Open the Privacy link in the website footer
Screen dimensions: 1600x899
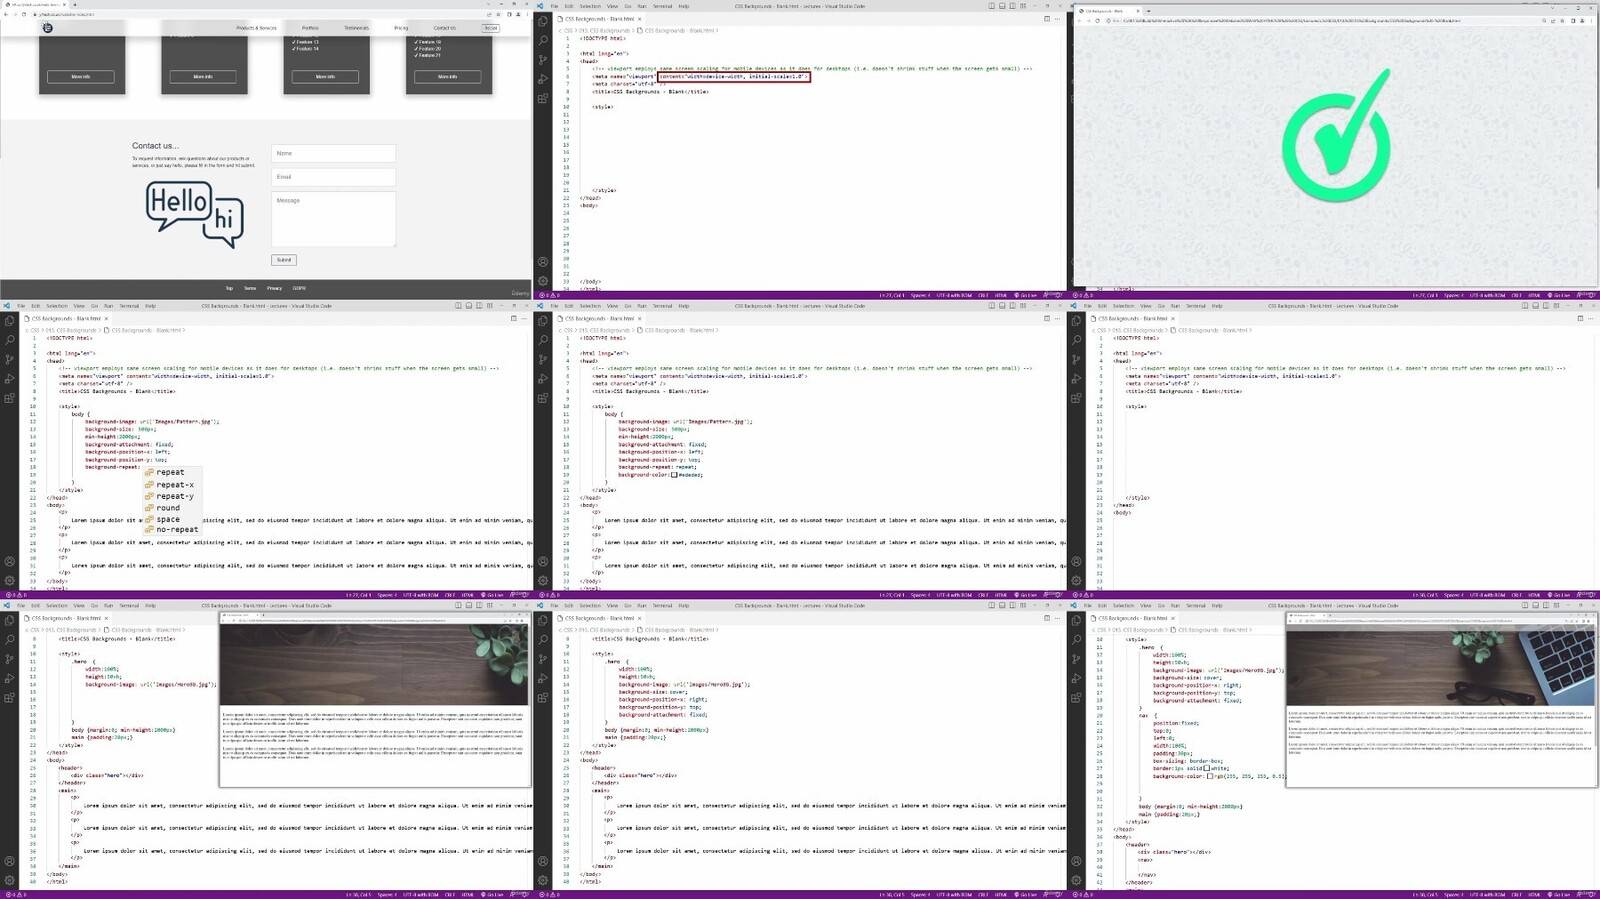pyautogui.click(x=274, y=288)
